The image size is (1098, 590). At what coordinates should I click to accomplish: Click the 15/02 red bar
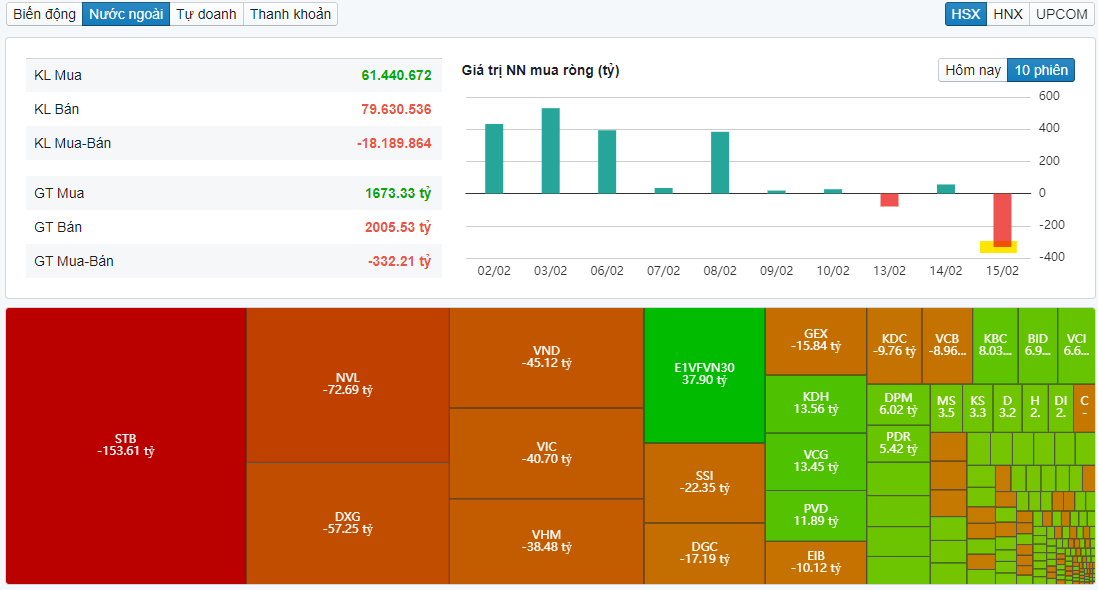[x=1002, y=220]
